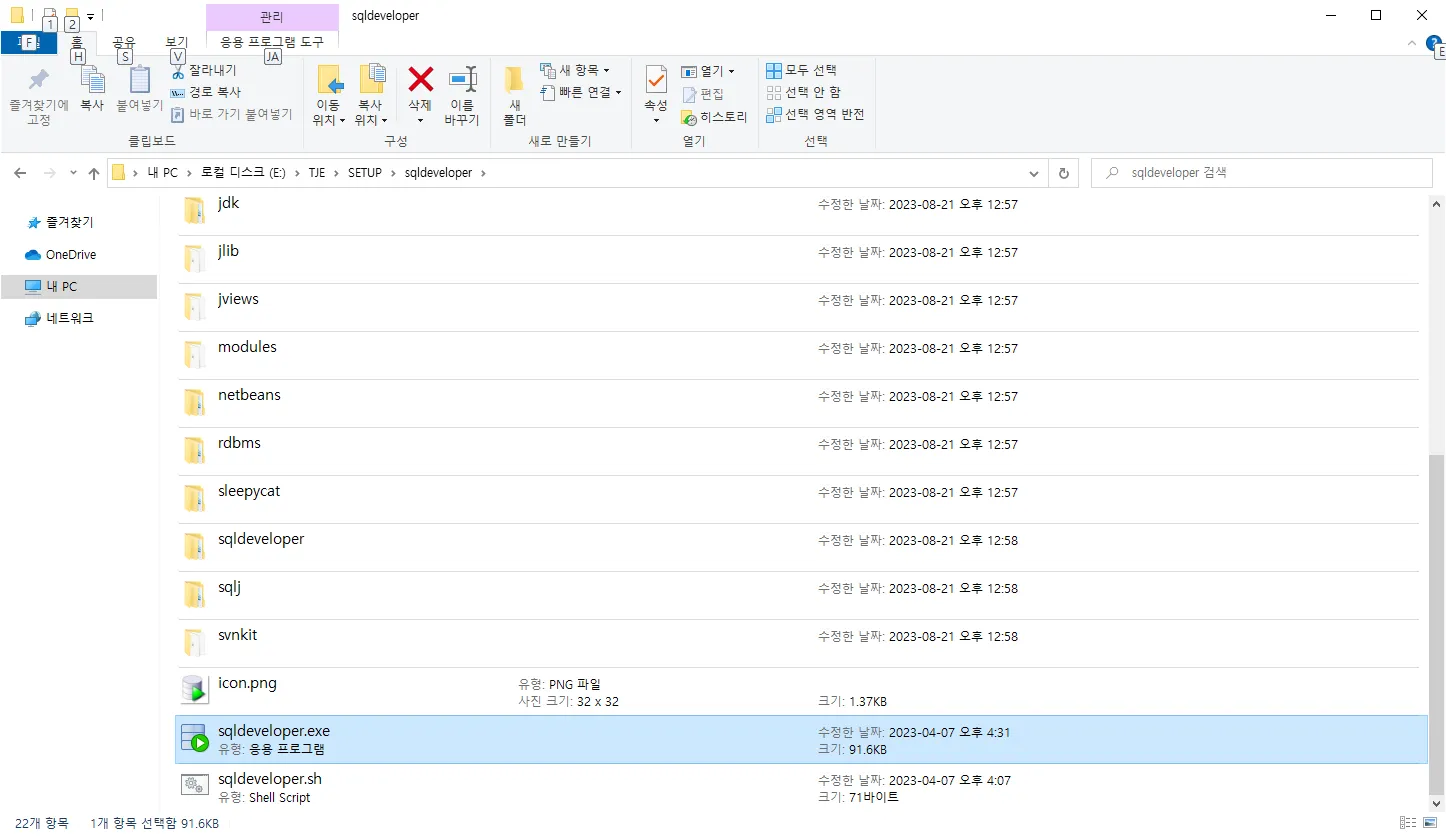Click 내 PC in the address breadcrumb
This screenshot has height=836, width=1446.
(162, 173)
